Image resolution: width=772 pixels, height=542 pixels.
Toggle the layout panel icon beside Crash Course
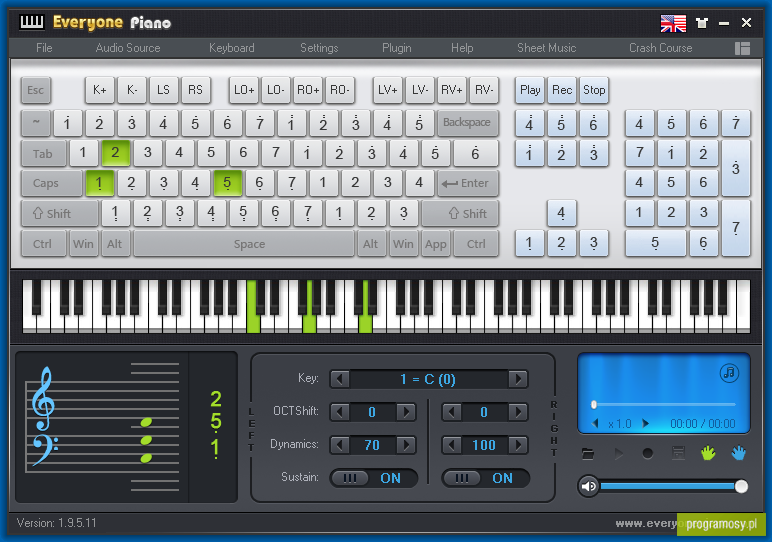(x=742, y=48)
